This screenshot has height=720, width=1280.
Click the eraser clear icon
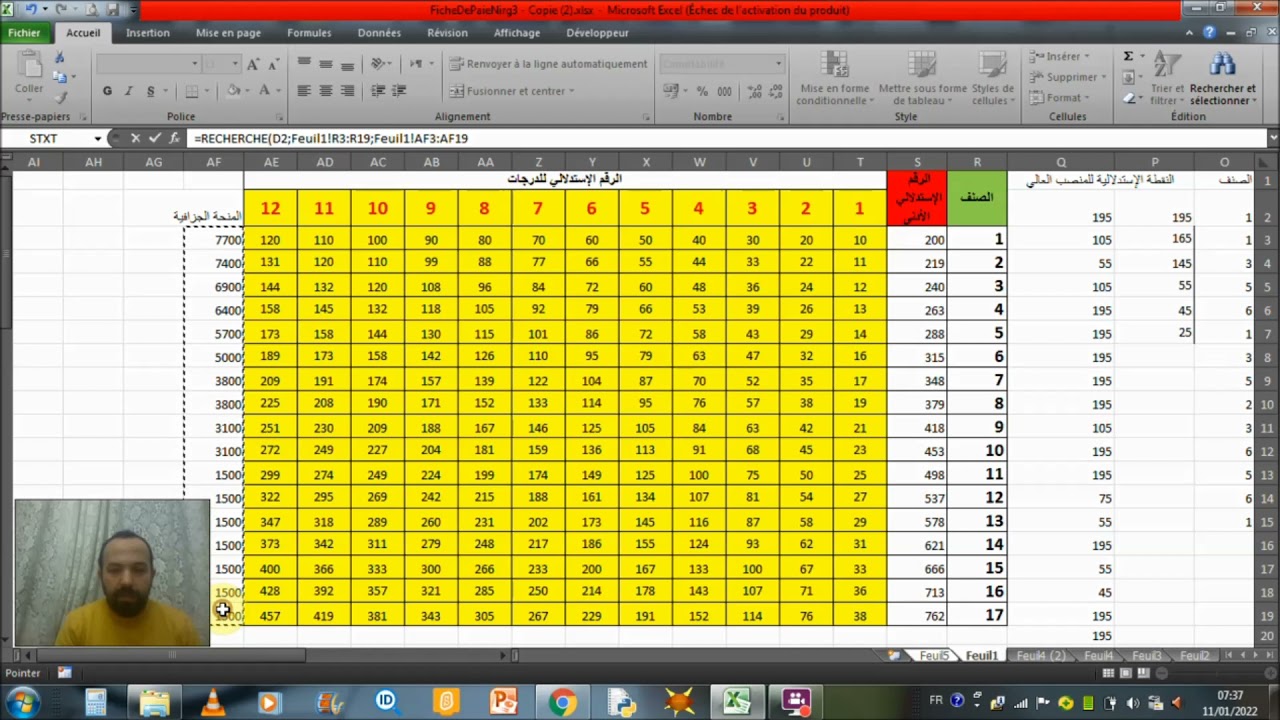click(x=1129, y=98)
